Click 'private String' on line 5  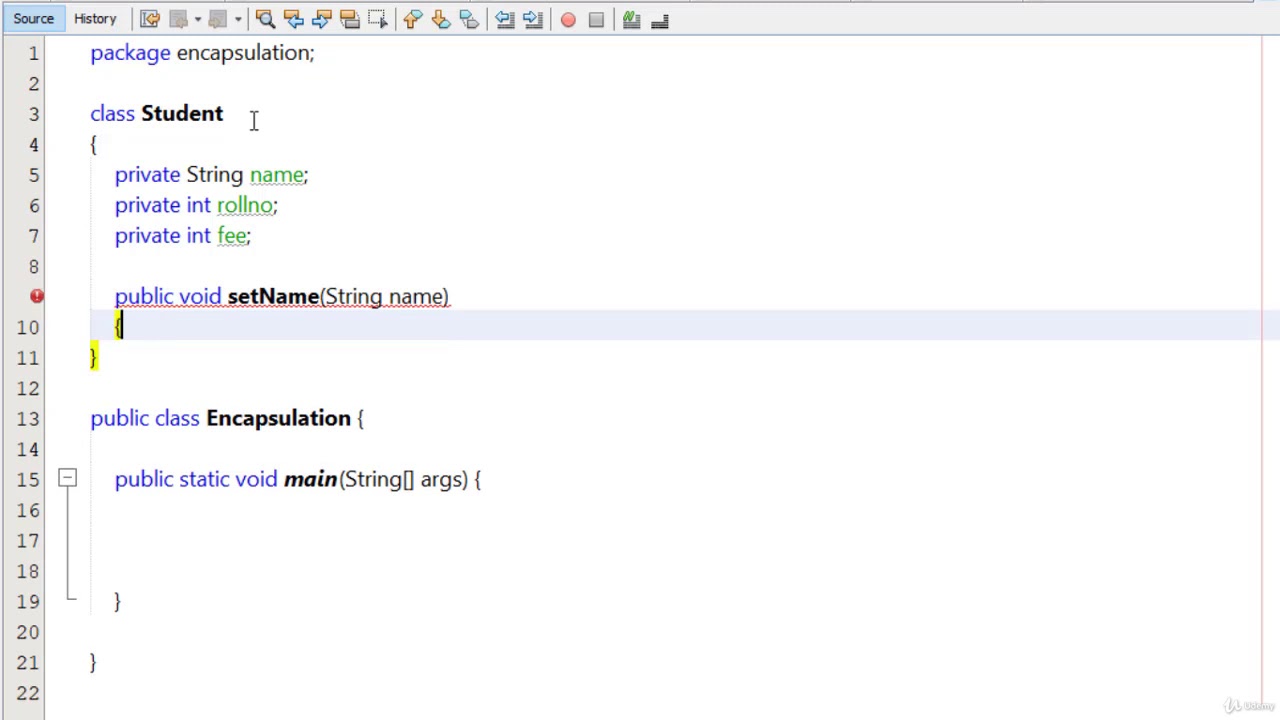179,174
